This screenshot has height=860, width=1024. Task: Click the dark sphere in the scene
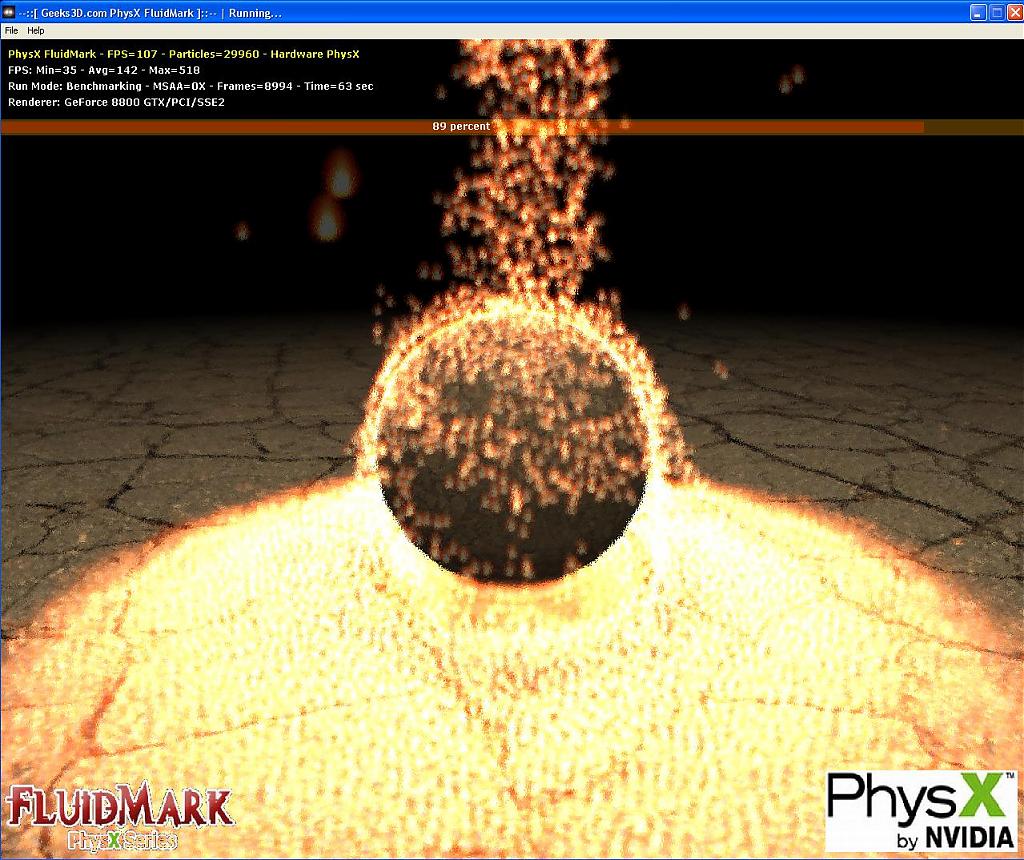pyautogui.click(x=513, y=447)
